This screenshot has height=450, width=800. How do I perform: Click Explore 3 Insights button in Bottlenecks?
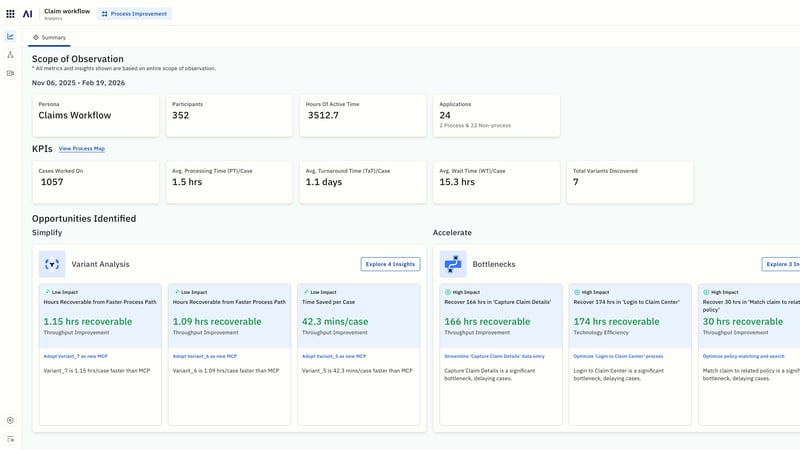pos(781,264)
